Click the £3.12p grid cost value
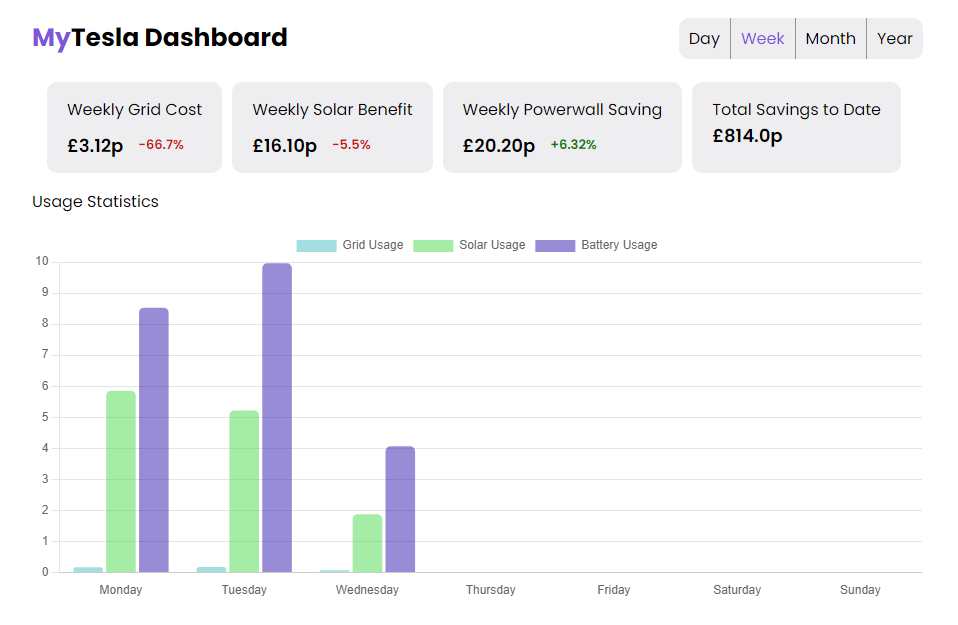This screenshot has width=958, height=625. click(x=95, y=146)
